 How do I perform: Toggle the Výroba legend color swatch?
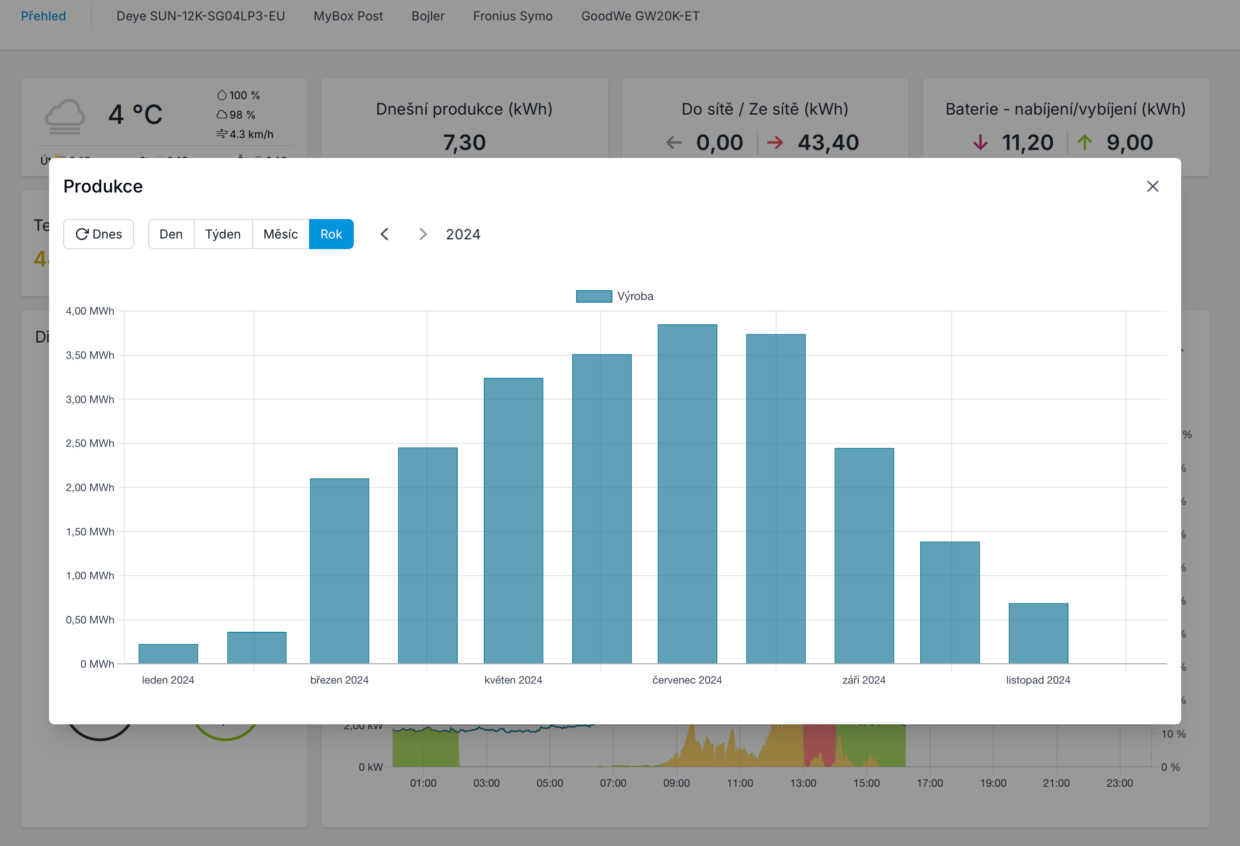point(594,296)
